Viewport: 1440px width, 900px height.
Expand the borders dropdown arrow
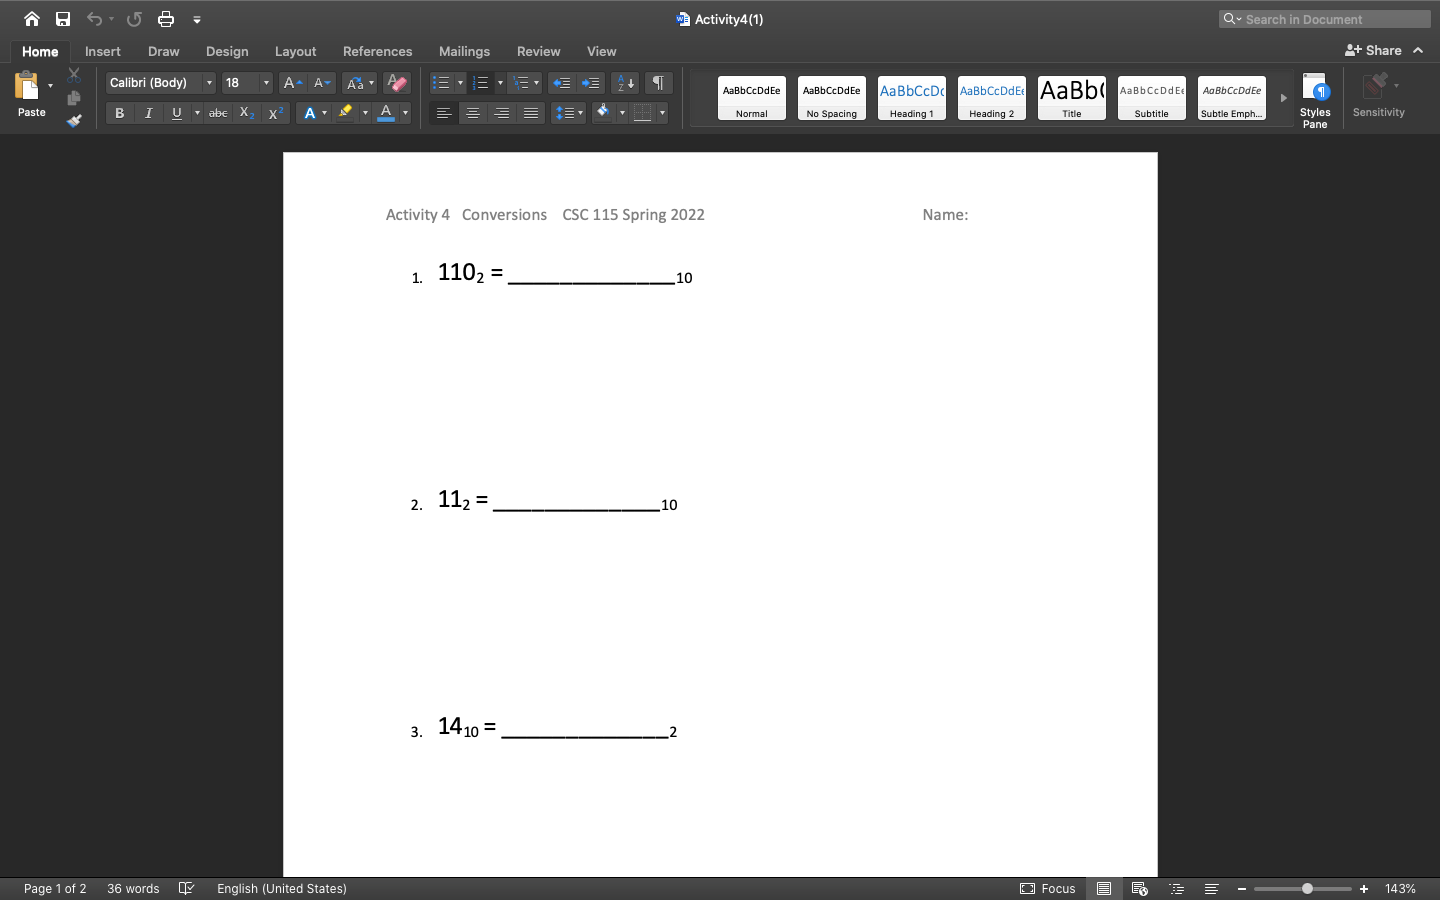point(662,113)
